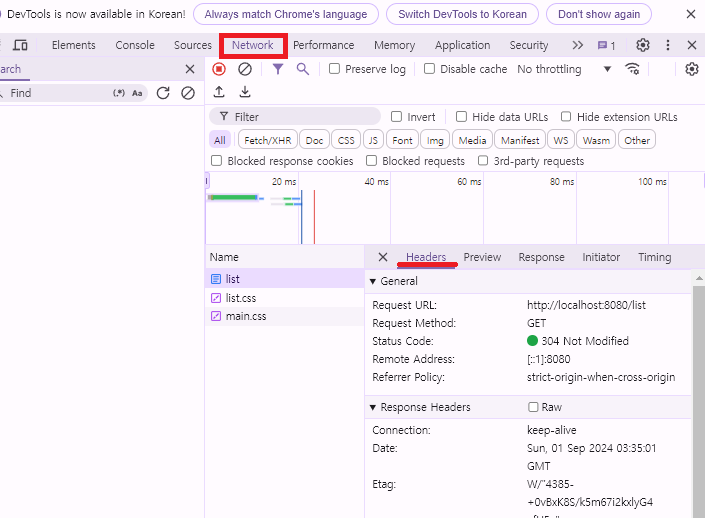
Task: Enable Disable cache checkbox
Action: tap(429, 69)
